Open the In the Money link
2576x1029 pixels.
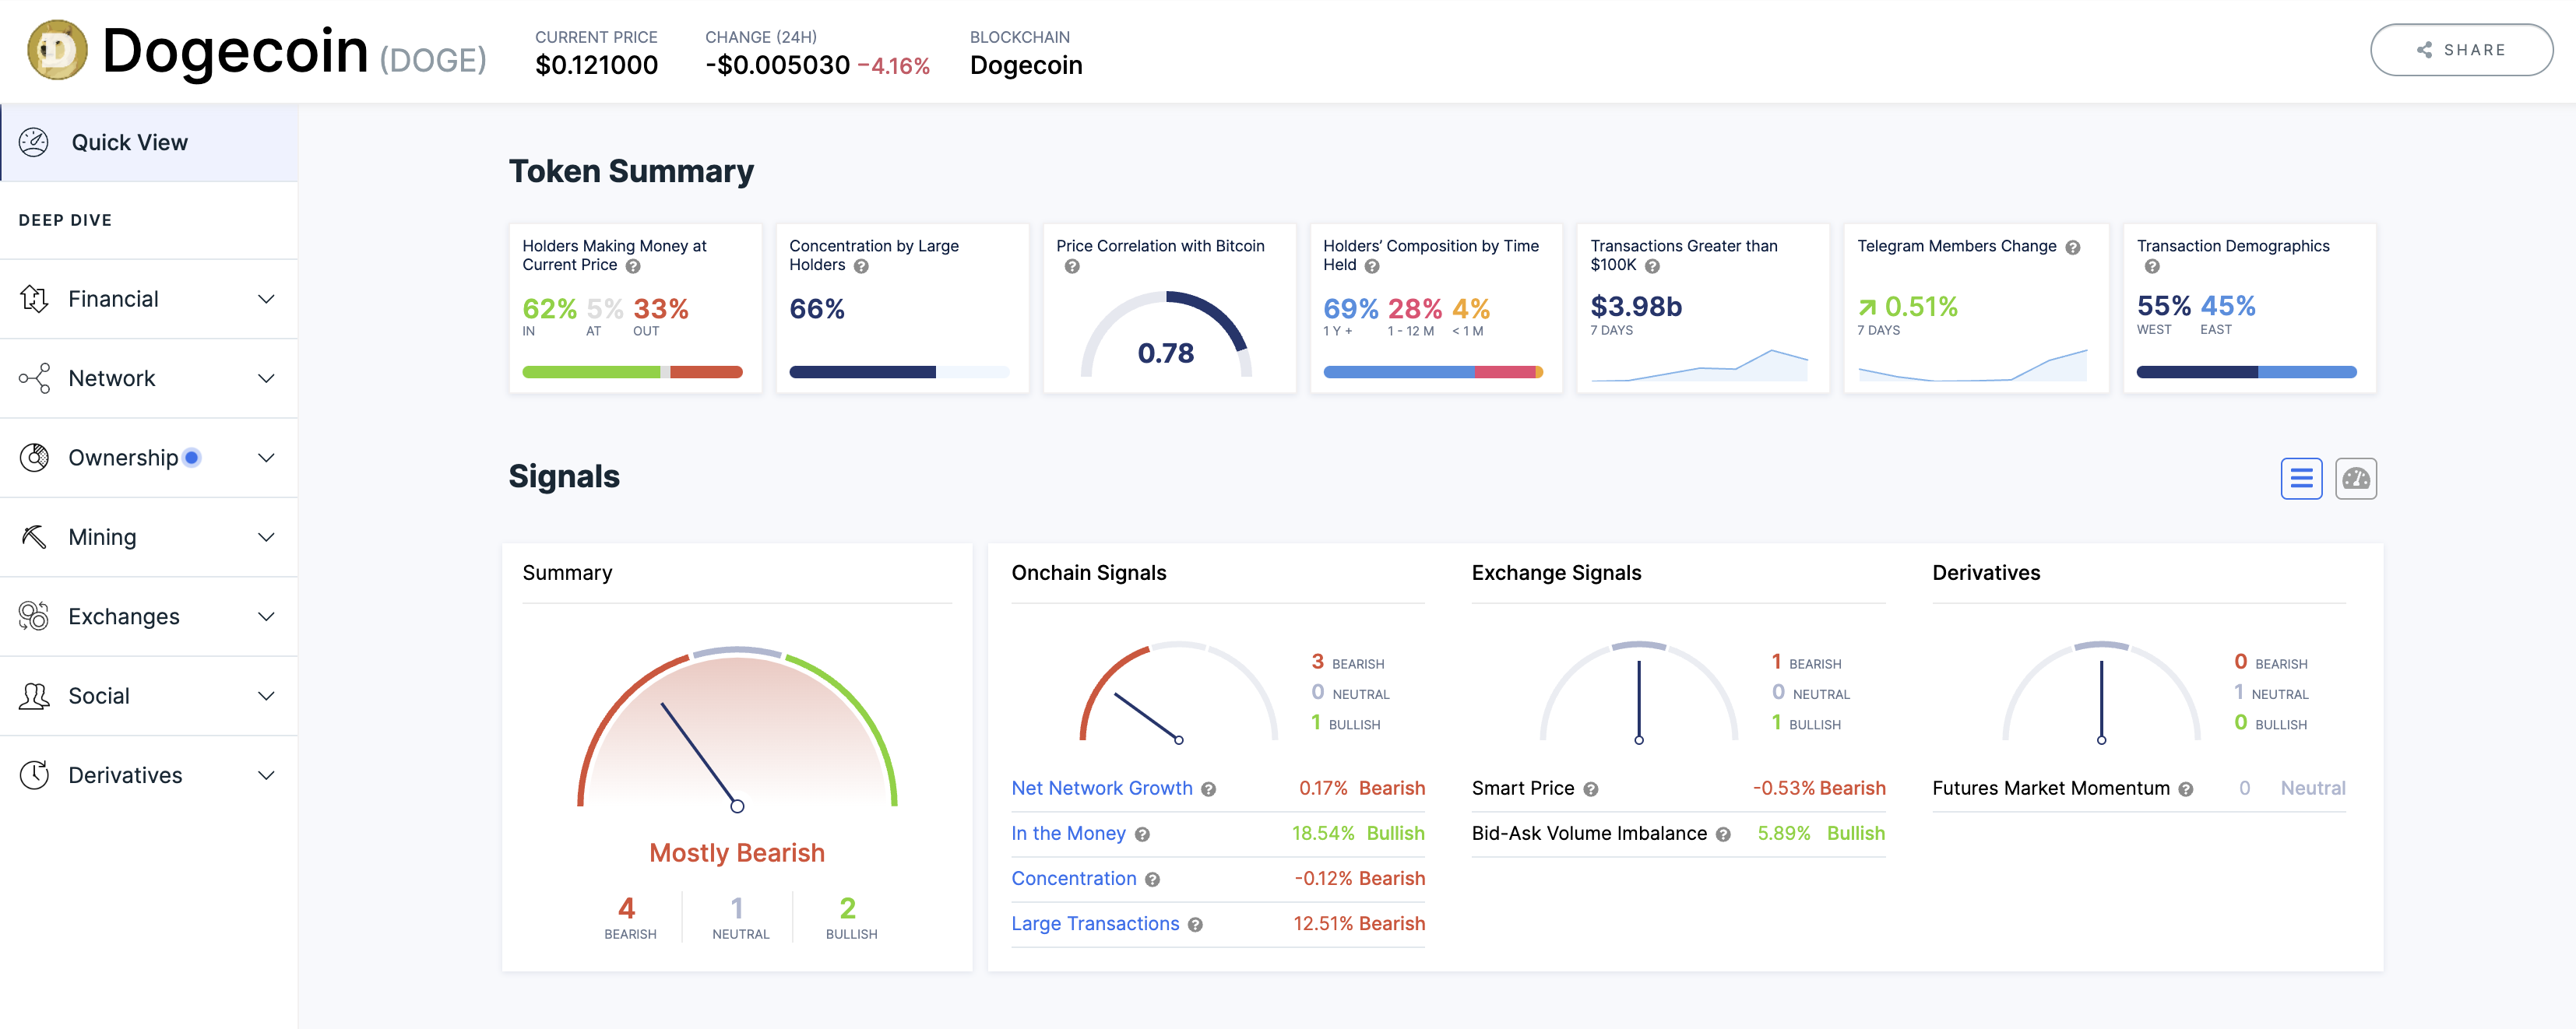click(x=1068, y=833)
